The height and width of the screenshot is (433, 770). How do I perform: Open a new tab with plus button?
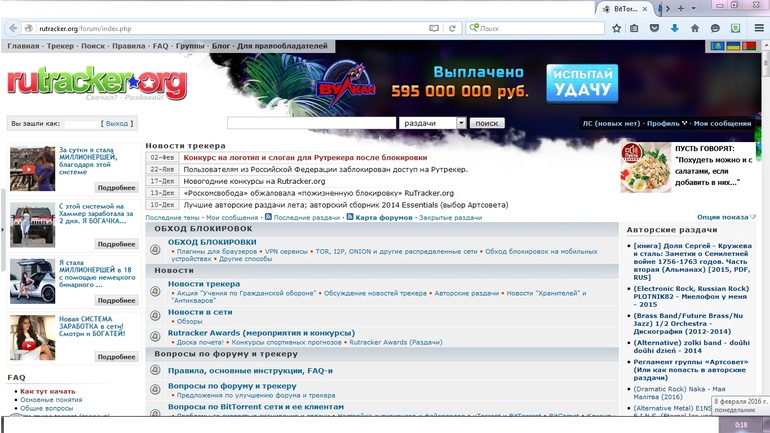(x=681, y=8)
